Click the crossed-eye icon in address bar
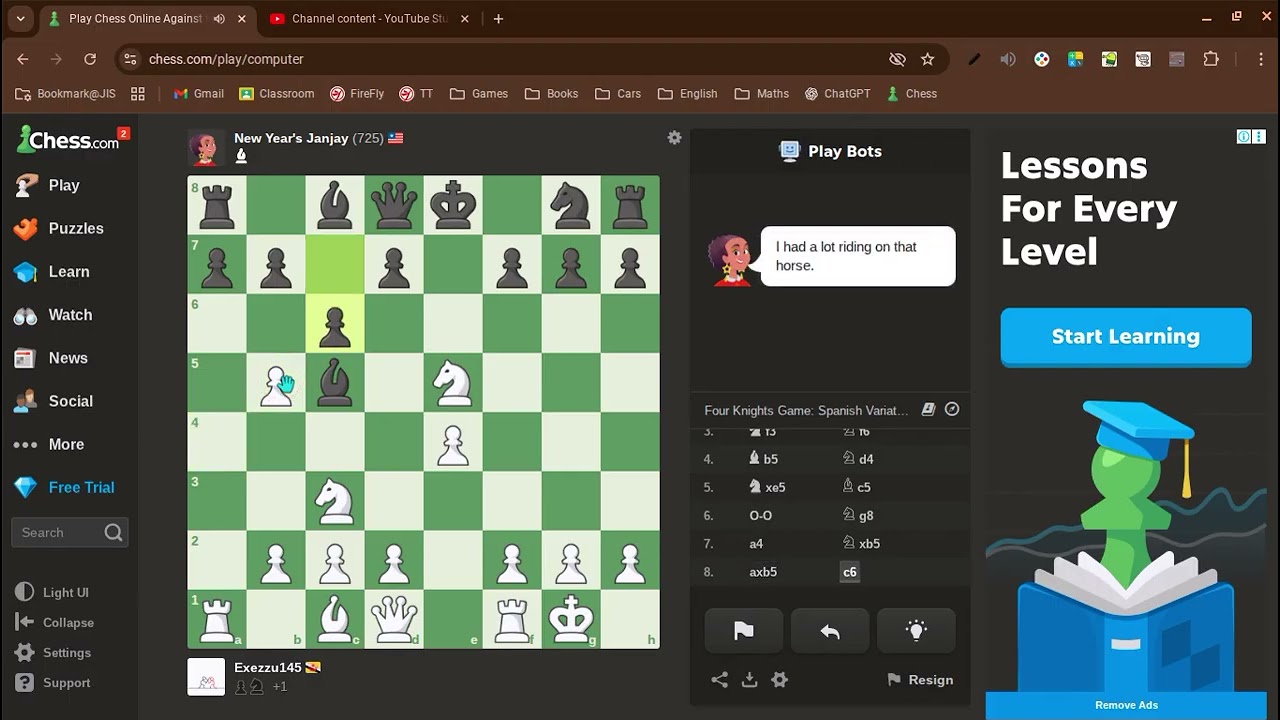Viewport: 1280px width, 720px height. click(x=897, y=59)
